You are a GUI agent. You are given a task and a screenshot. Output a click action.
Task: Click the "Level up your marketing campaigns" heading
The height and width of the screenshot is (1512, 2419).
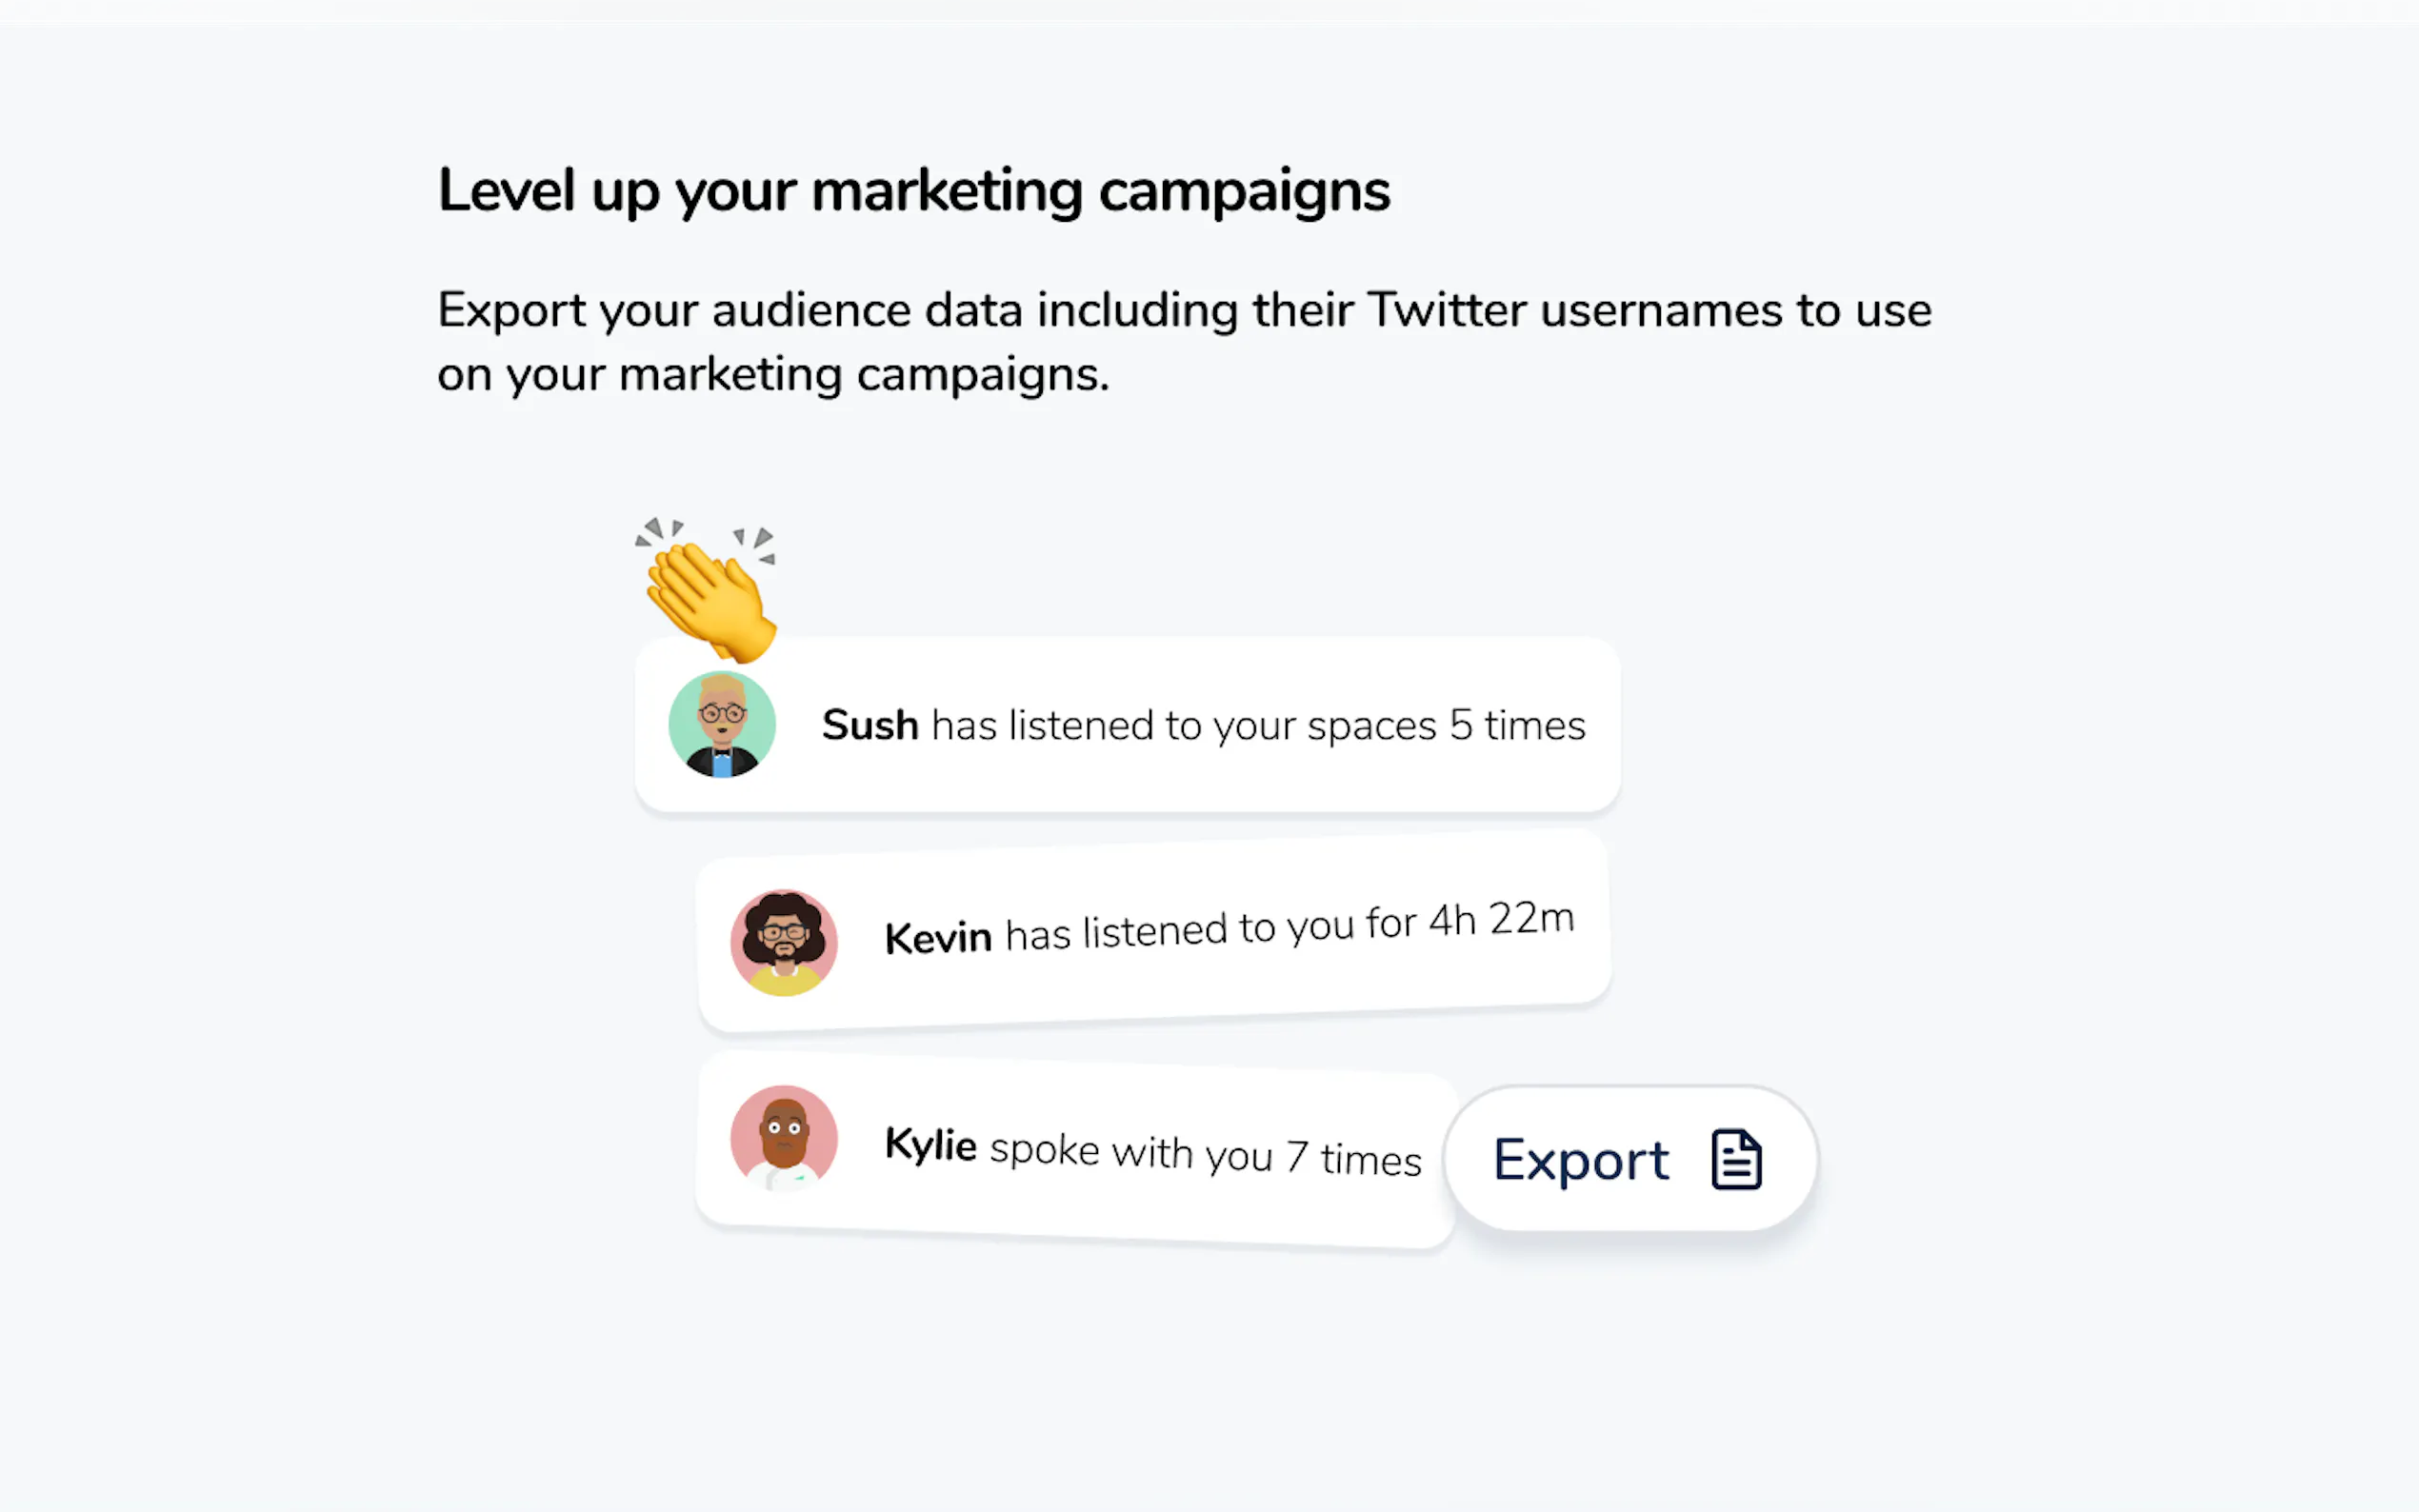coord(913,190)
